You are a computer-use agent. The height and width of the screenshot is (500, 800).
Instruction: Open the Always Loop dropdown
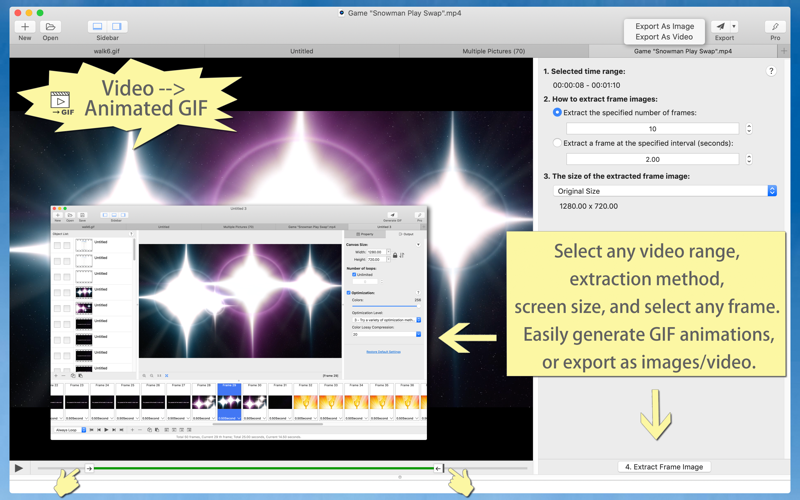coord(70,430)
